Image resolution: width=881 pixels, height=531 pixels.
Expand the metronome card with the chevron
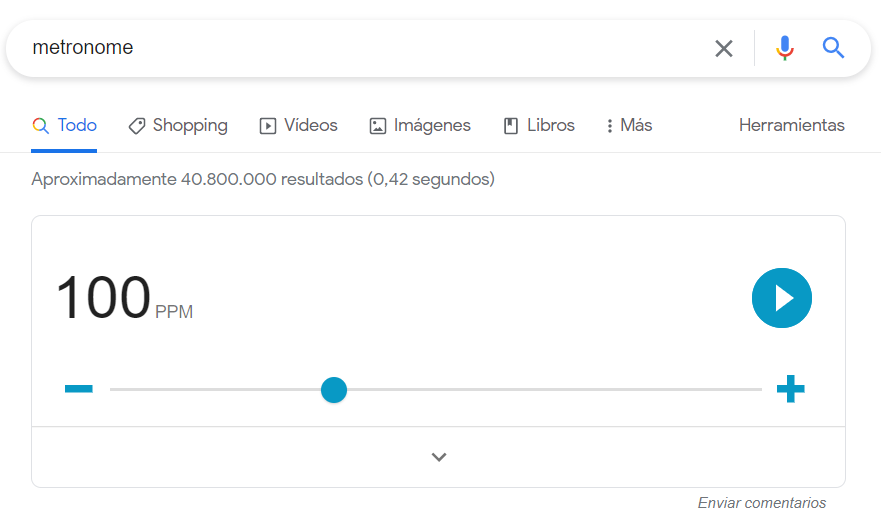tap(438, 457)
